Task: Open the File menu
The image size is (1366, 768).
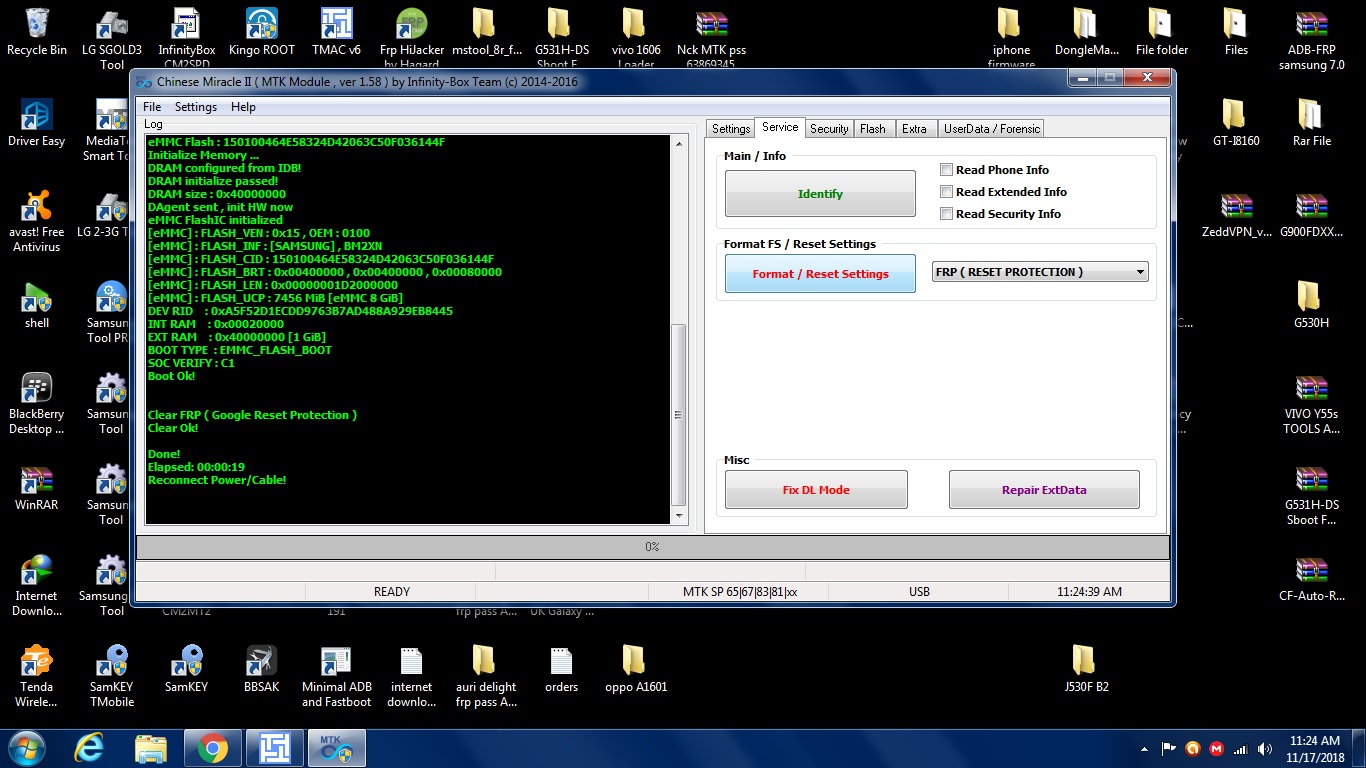Action: pyautogui.click(x=152, y=107)
